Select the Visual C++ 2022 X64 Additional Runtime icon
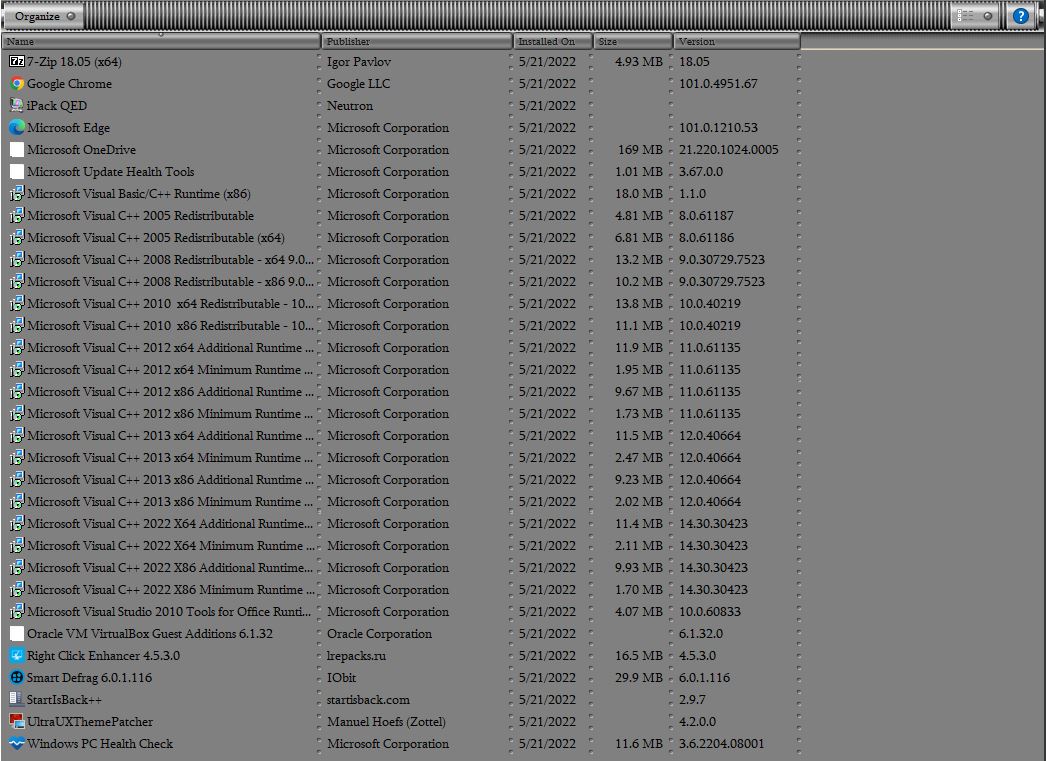This screenshot has height=761, width=1046. point(17,524)
